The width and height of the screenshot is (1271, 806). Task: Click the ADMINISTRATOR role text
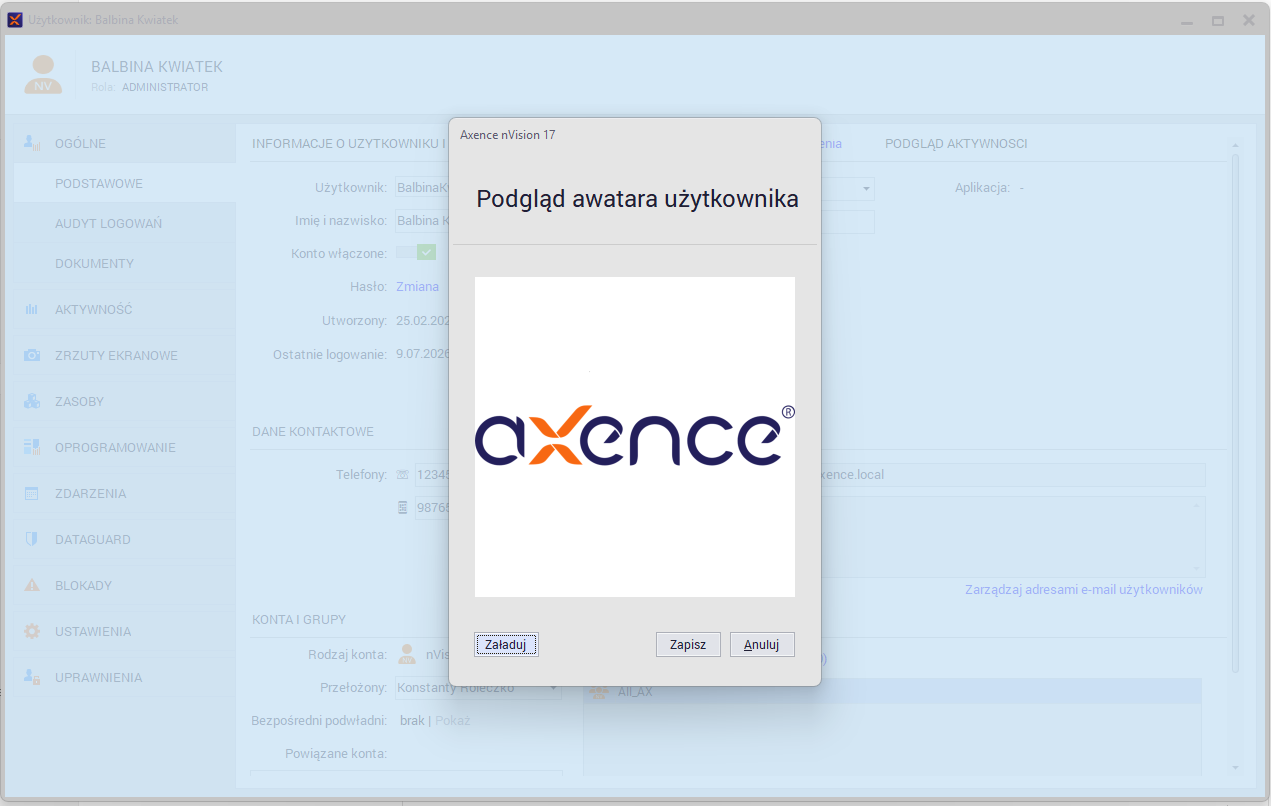(x=165, y=88)
